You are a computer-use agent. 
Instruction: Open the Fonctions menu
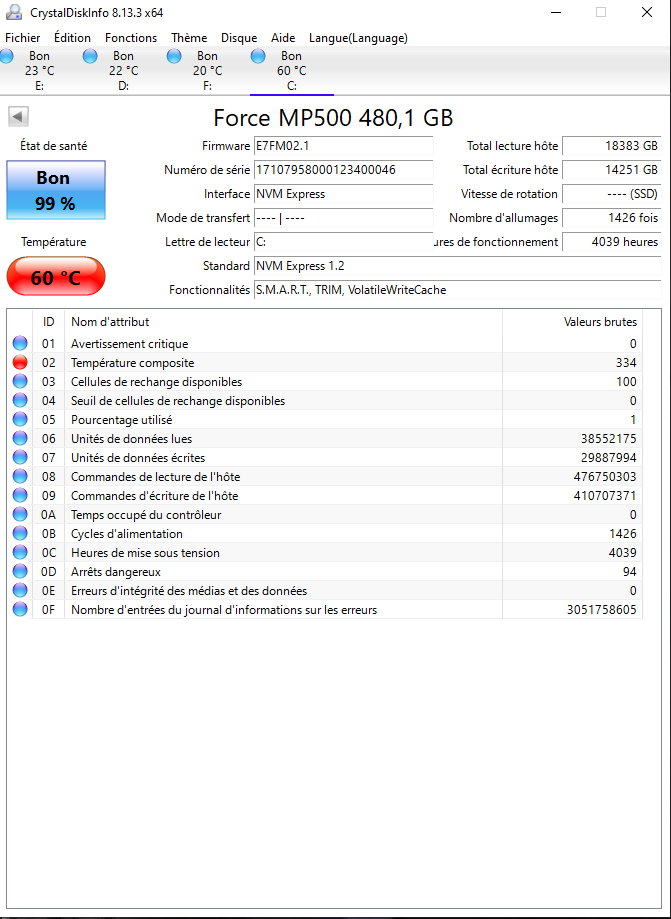coord(131,38)
